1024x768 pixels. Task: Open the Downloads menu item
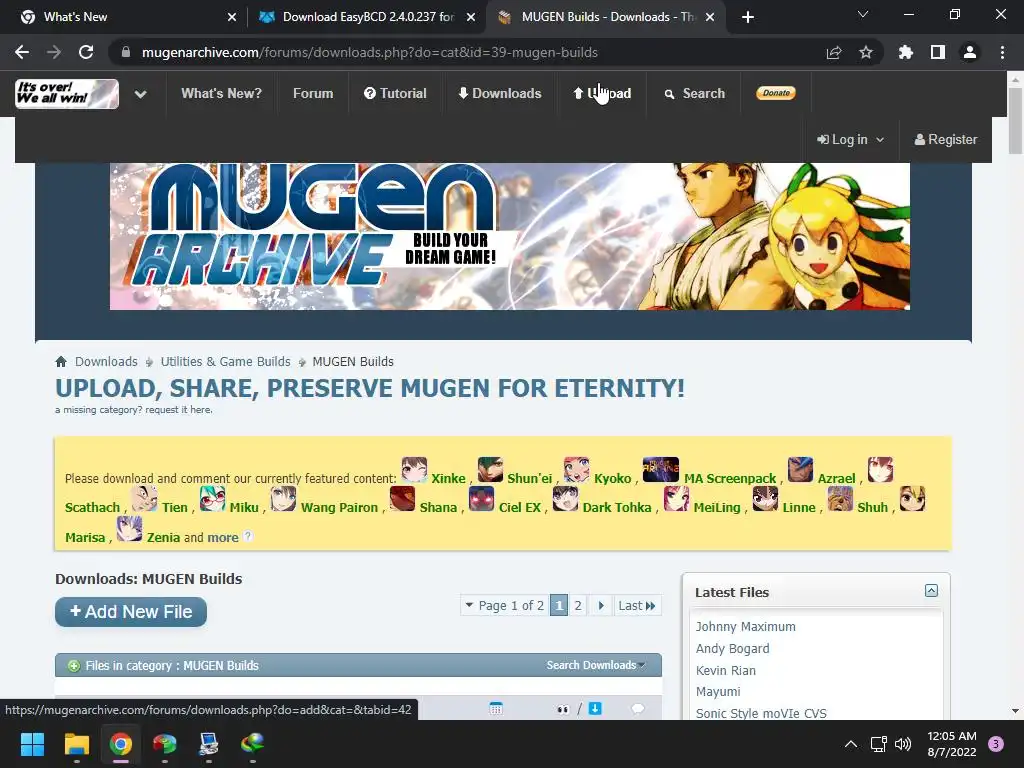pyautogui.click(x=500, y=93)
